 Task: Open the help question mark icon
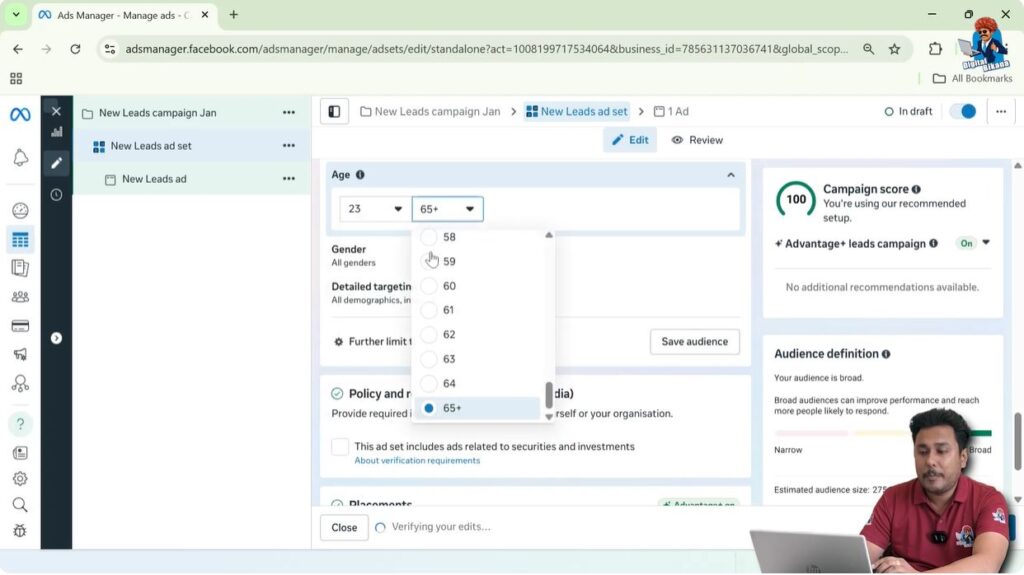pos(20,424)
